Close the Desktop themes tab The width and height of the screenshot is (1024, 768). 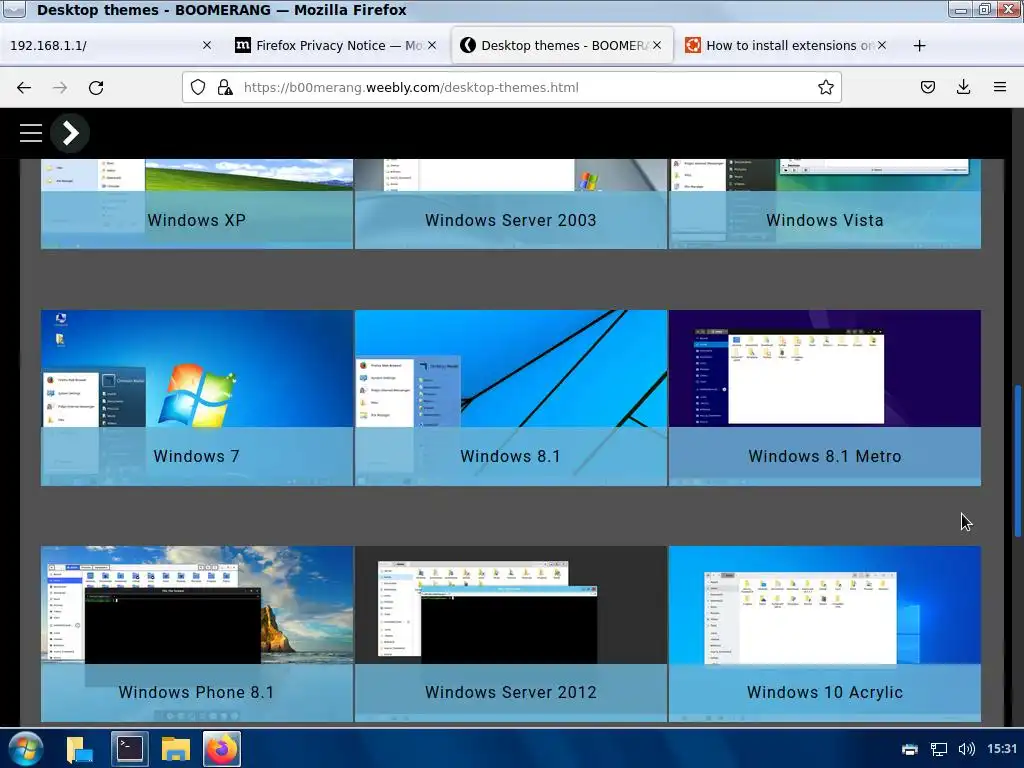coord(657,45)
